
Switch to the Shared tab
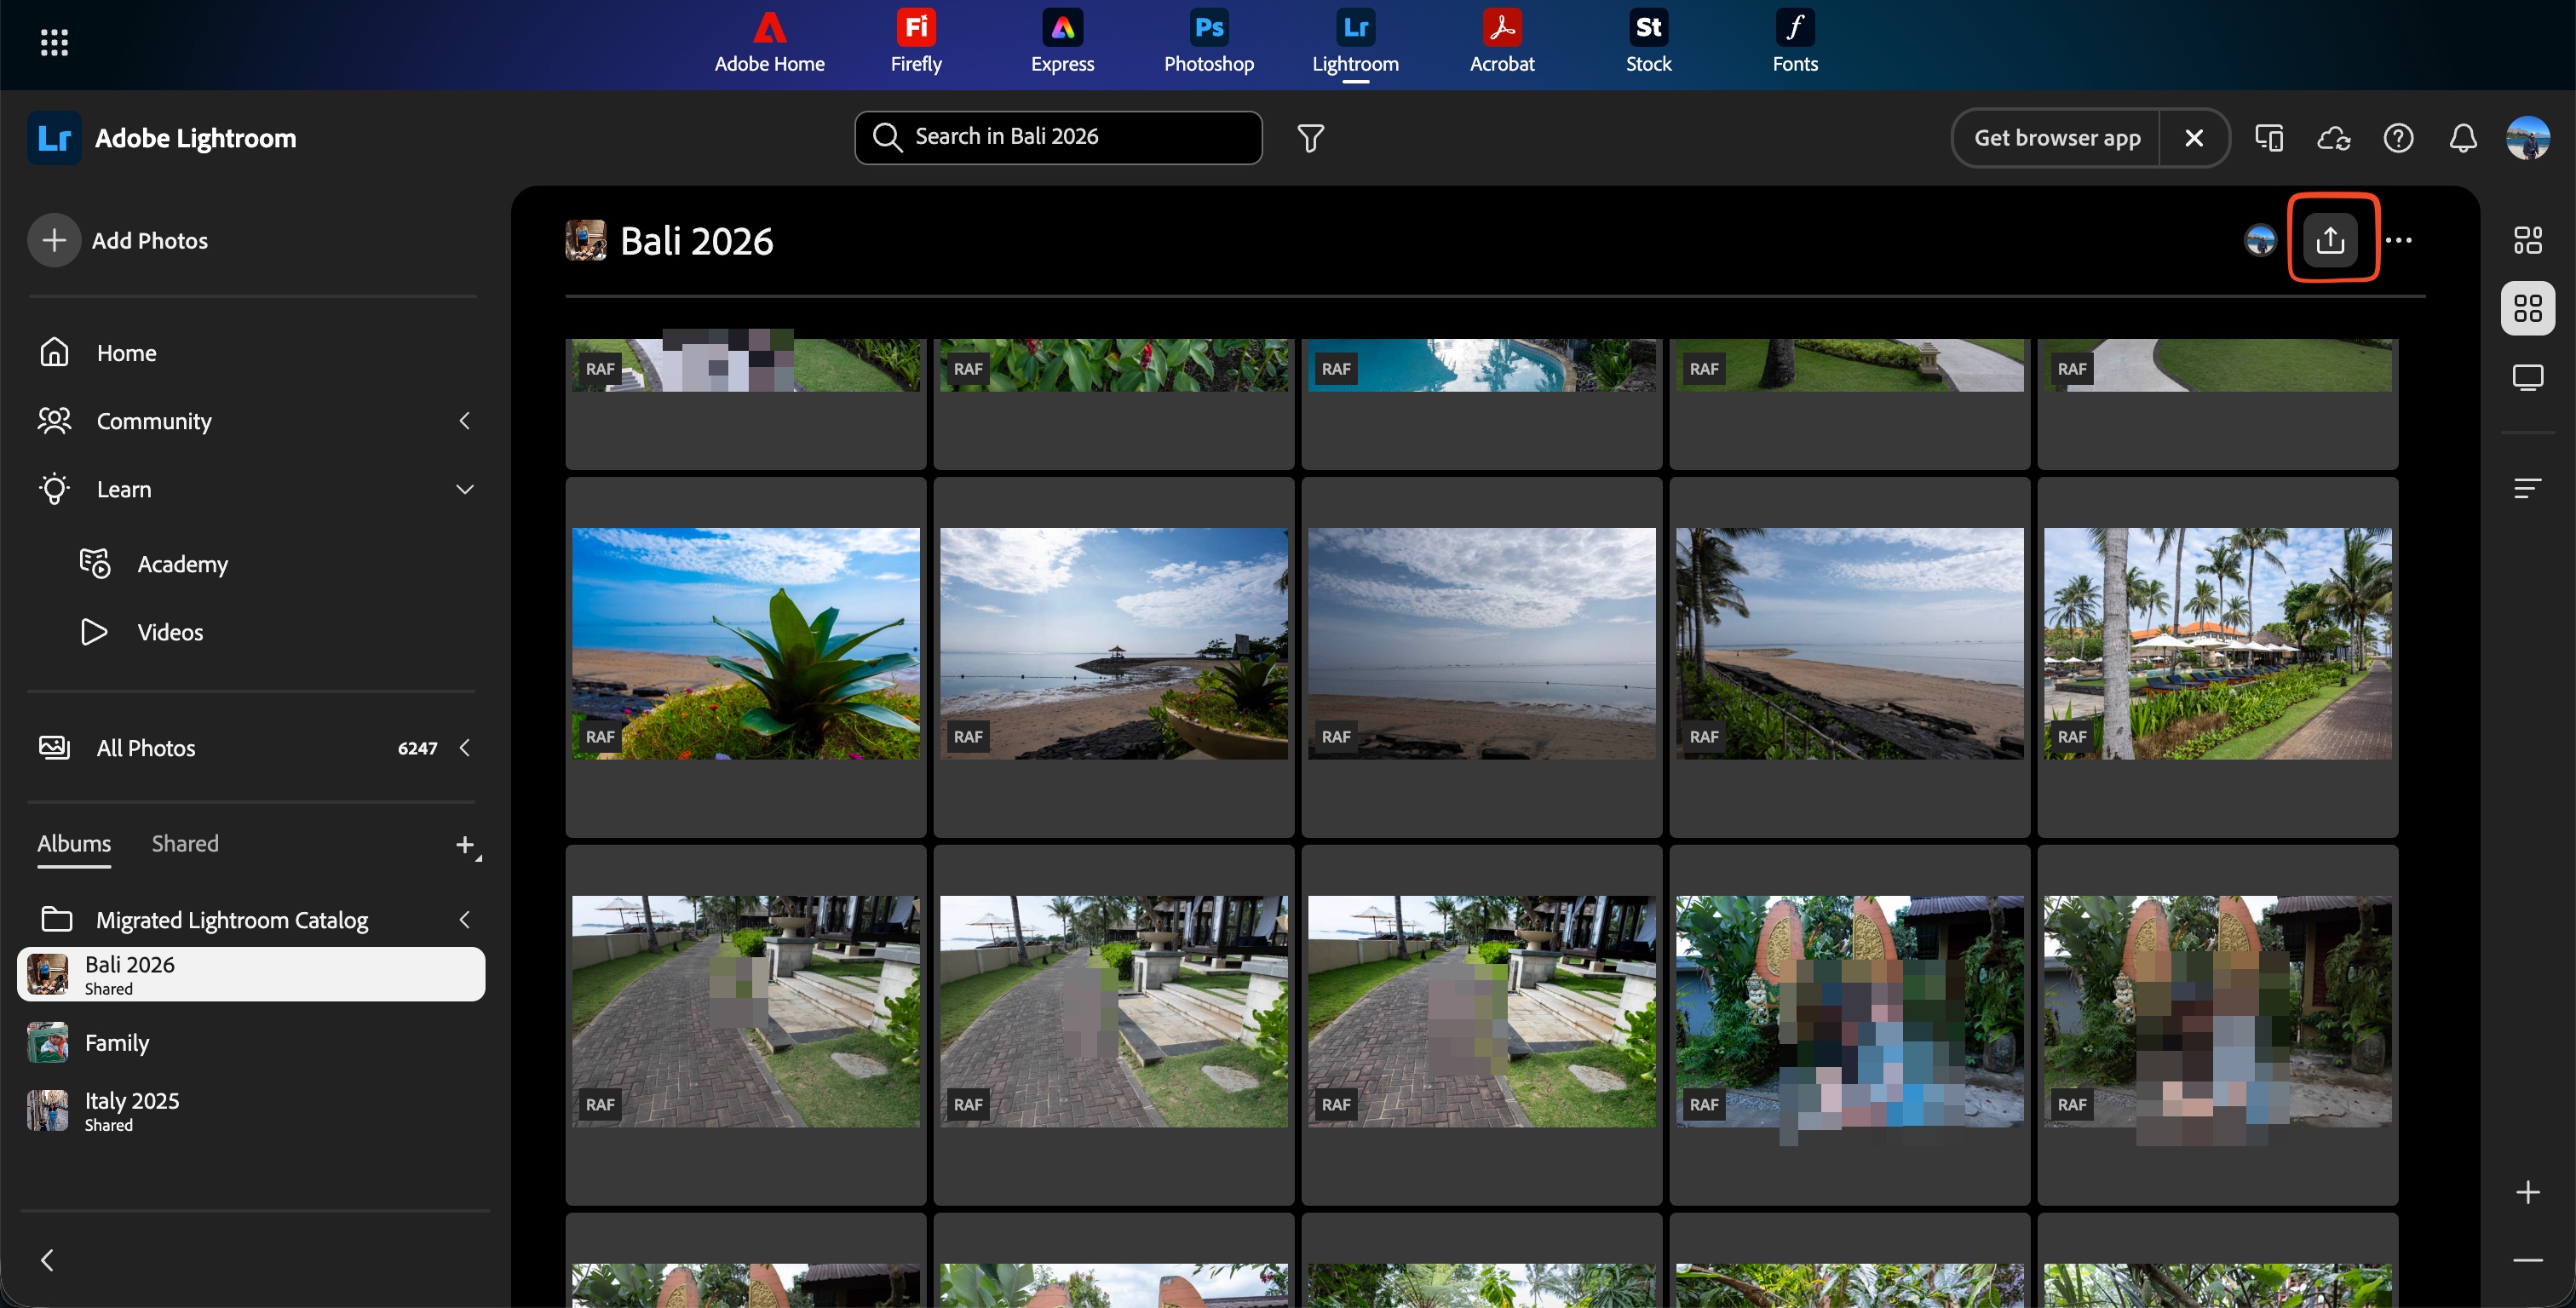point(185,843)
